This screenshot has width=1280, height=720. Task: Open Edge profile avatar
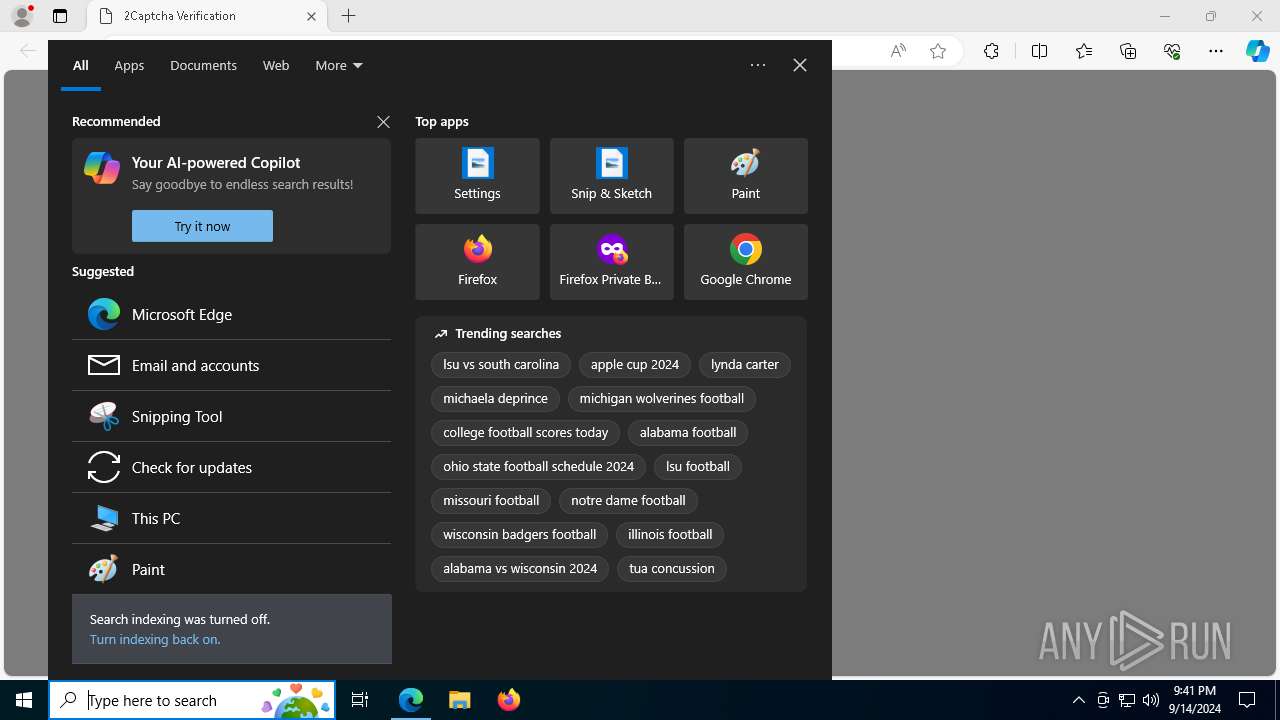(22, 16)
